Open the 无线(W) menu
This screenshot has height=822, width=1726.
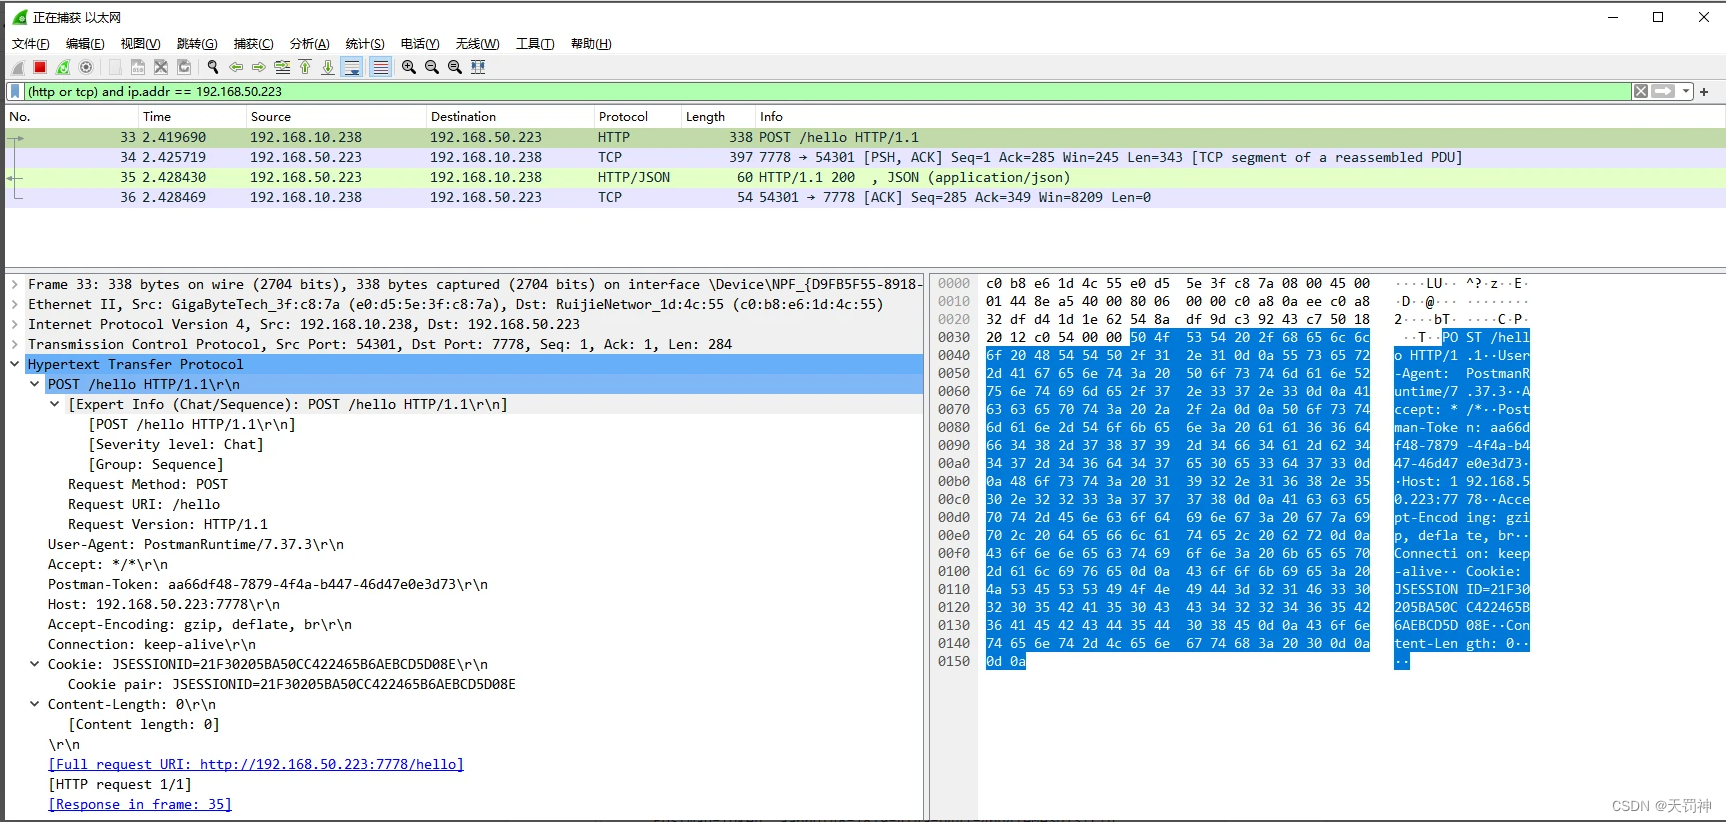tap(477, 43)
